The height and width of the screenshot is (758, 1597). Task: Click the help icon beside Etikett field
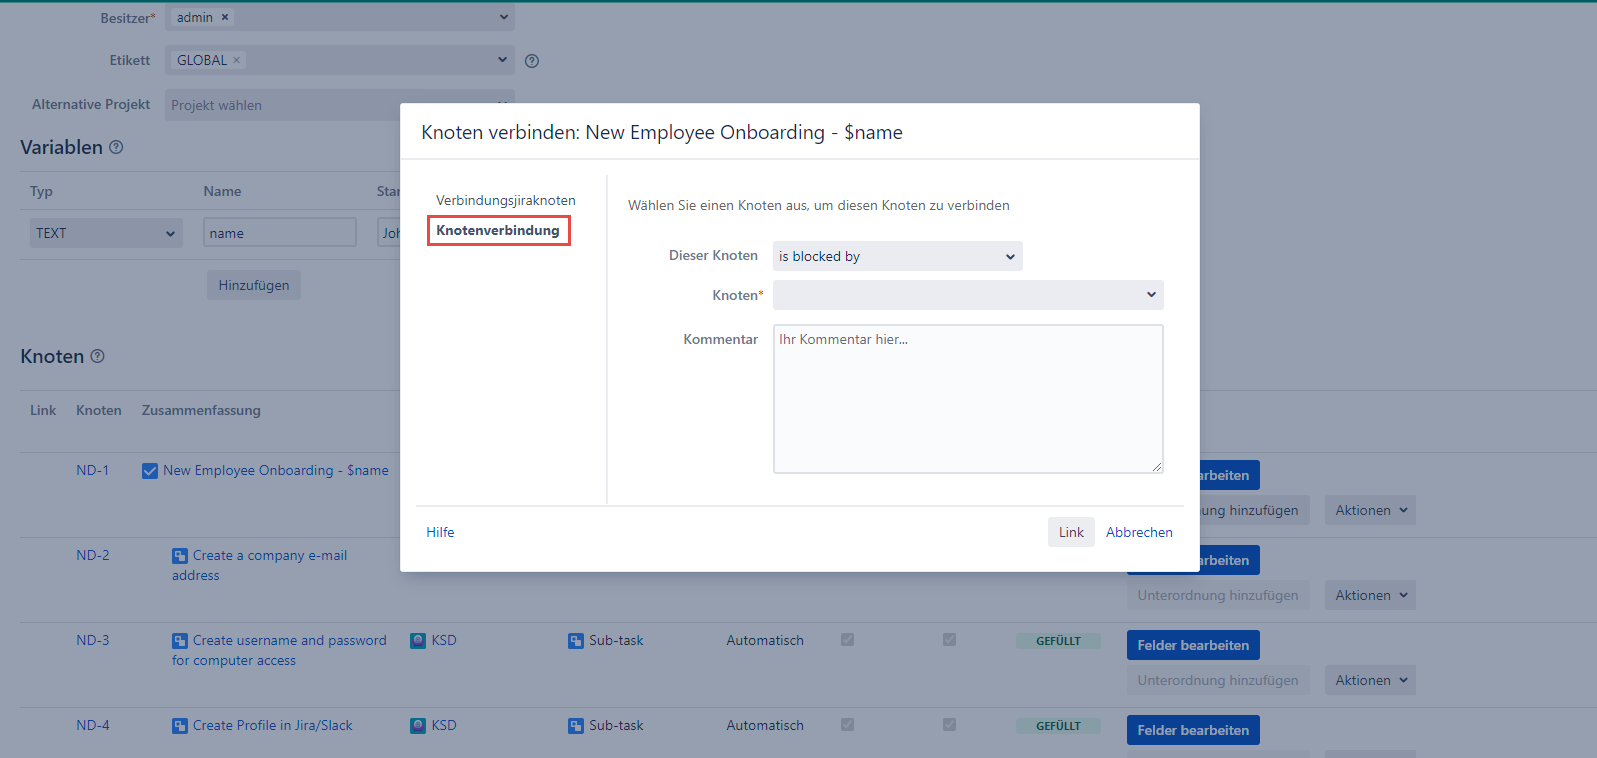click(x=532, y=61)
